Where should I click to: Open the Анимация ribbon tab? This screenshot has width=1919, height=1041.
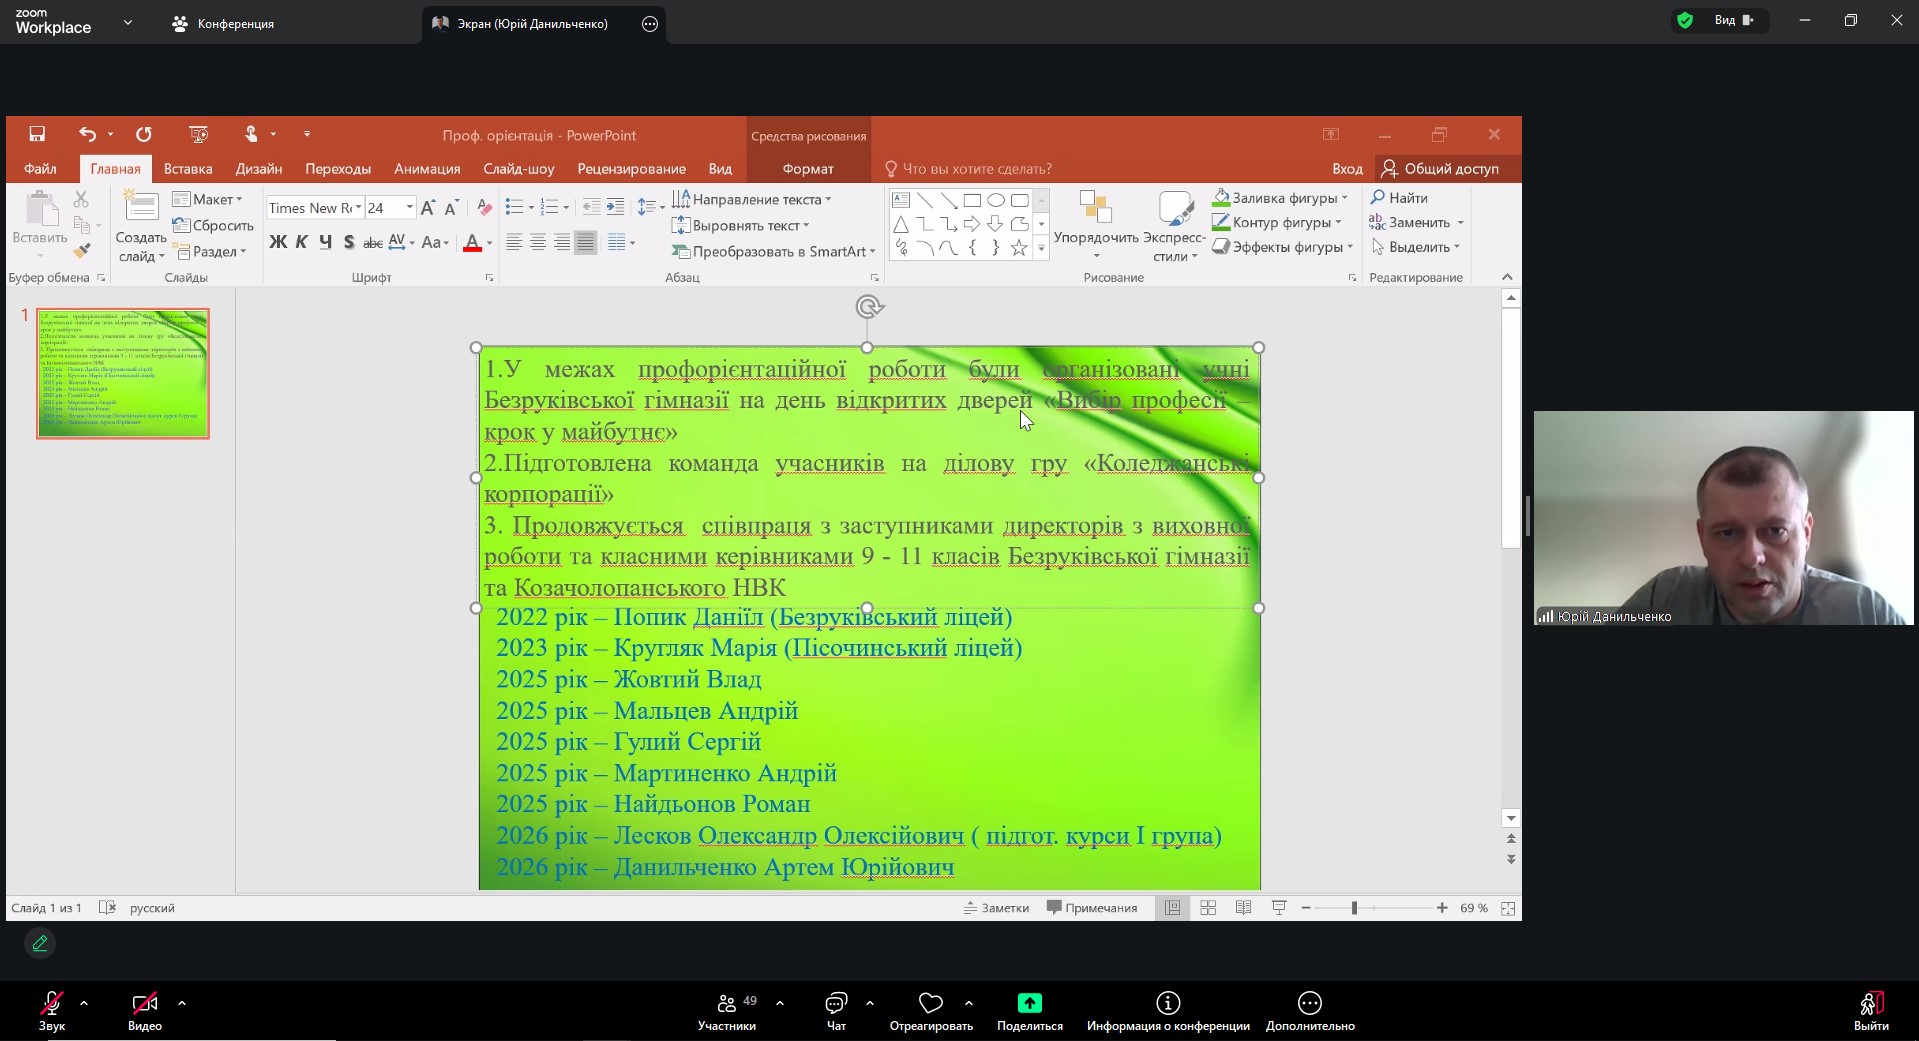(x=427, y=169)
